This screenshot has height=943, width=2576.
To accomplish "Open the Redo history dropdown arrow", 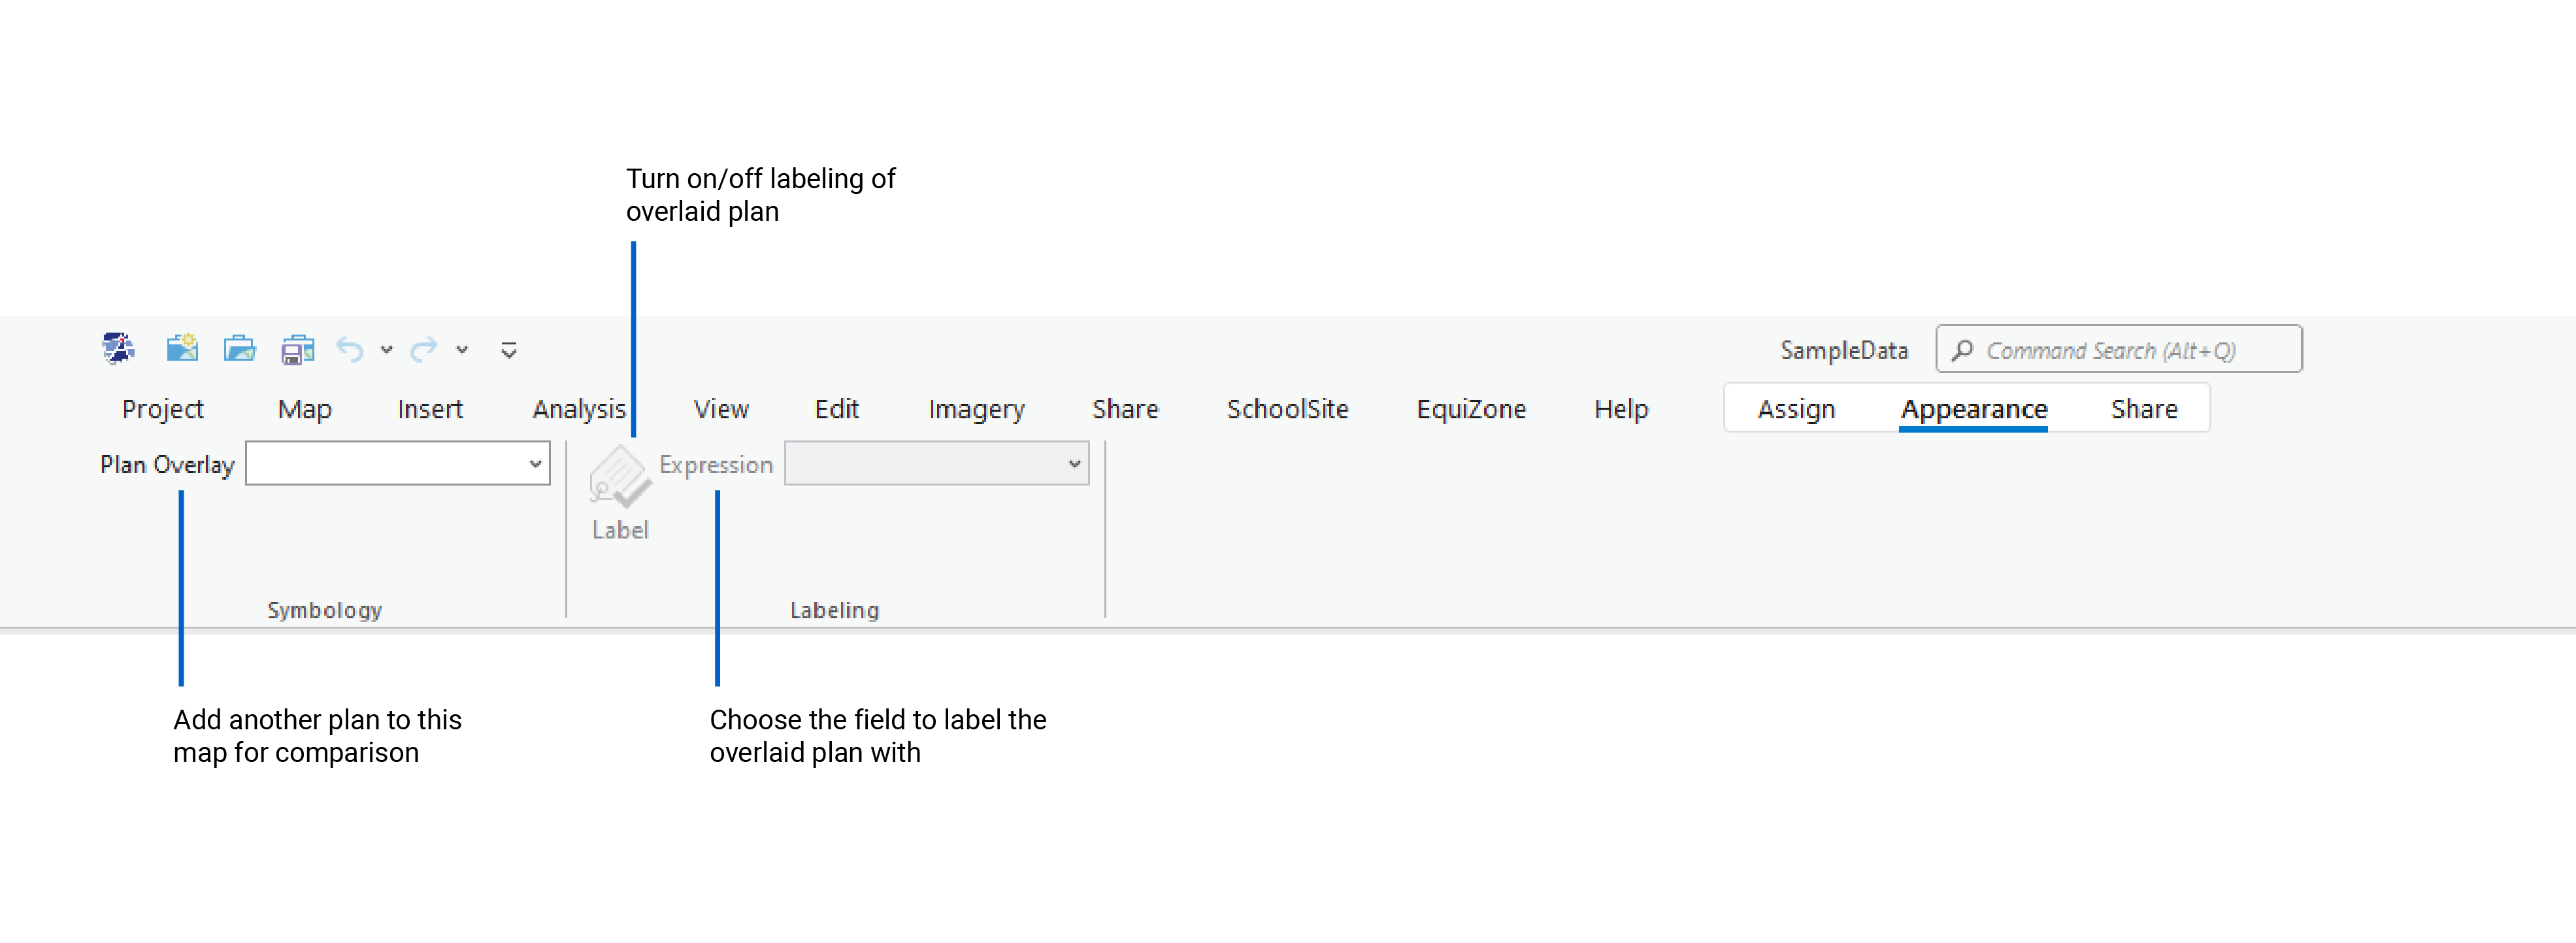I will 462,350.
